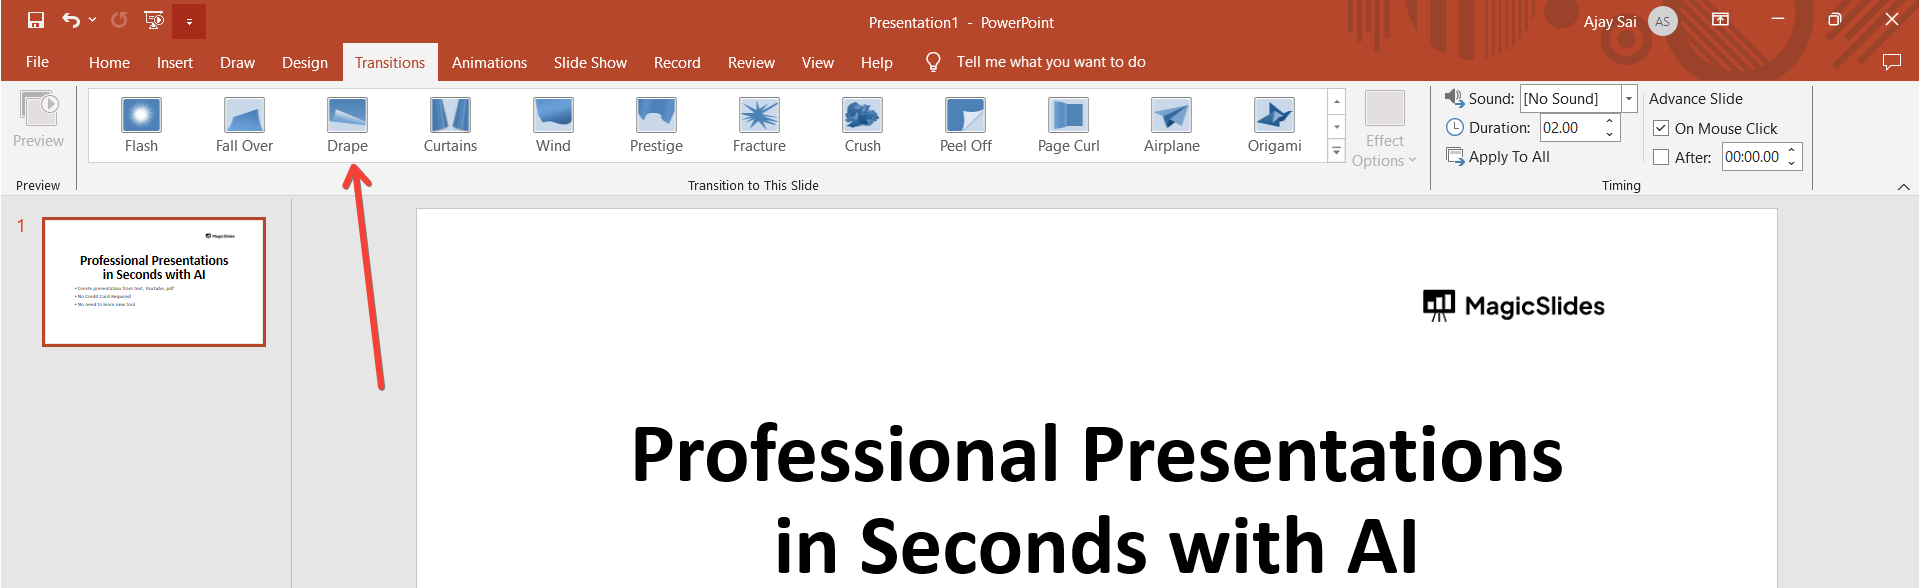1919x588 pixels.
Task: Click the 'Tell me what you want to do' box
Action: (1051, 62)
